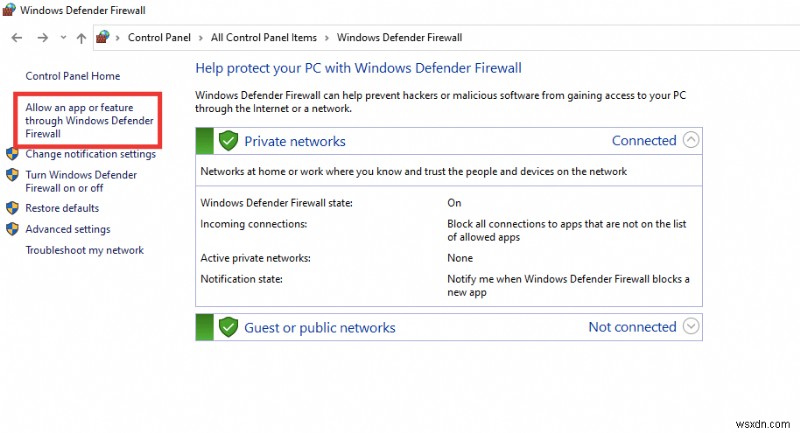Click the shield icon beside Change notification settings
The height and width of the screenshot is (433, 800).
13,154
